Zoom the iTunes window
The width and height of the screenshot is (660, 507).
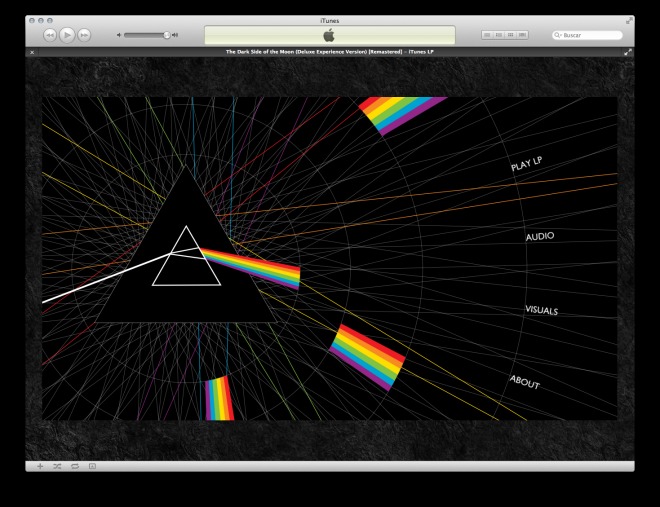(50, 21)
